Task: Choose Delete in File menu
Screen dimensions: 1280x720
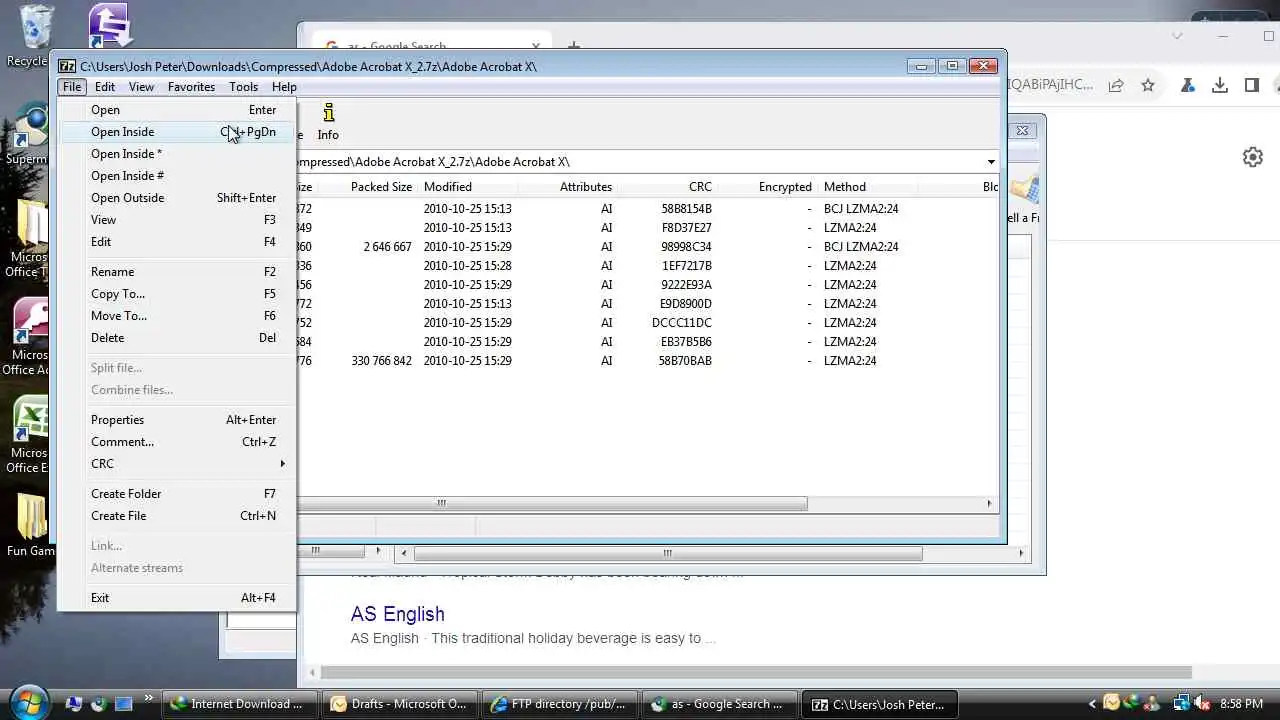Action: (177, 338)
